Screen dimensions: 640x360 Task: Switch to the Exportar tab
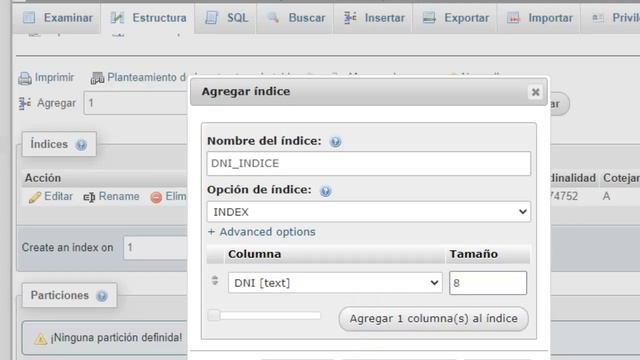pos(455,18)
